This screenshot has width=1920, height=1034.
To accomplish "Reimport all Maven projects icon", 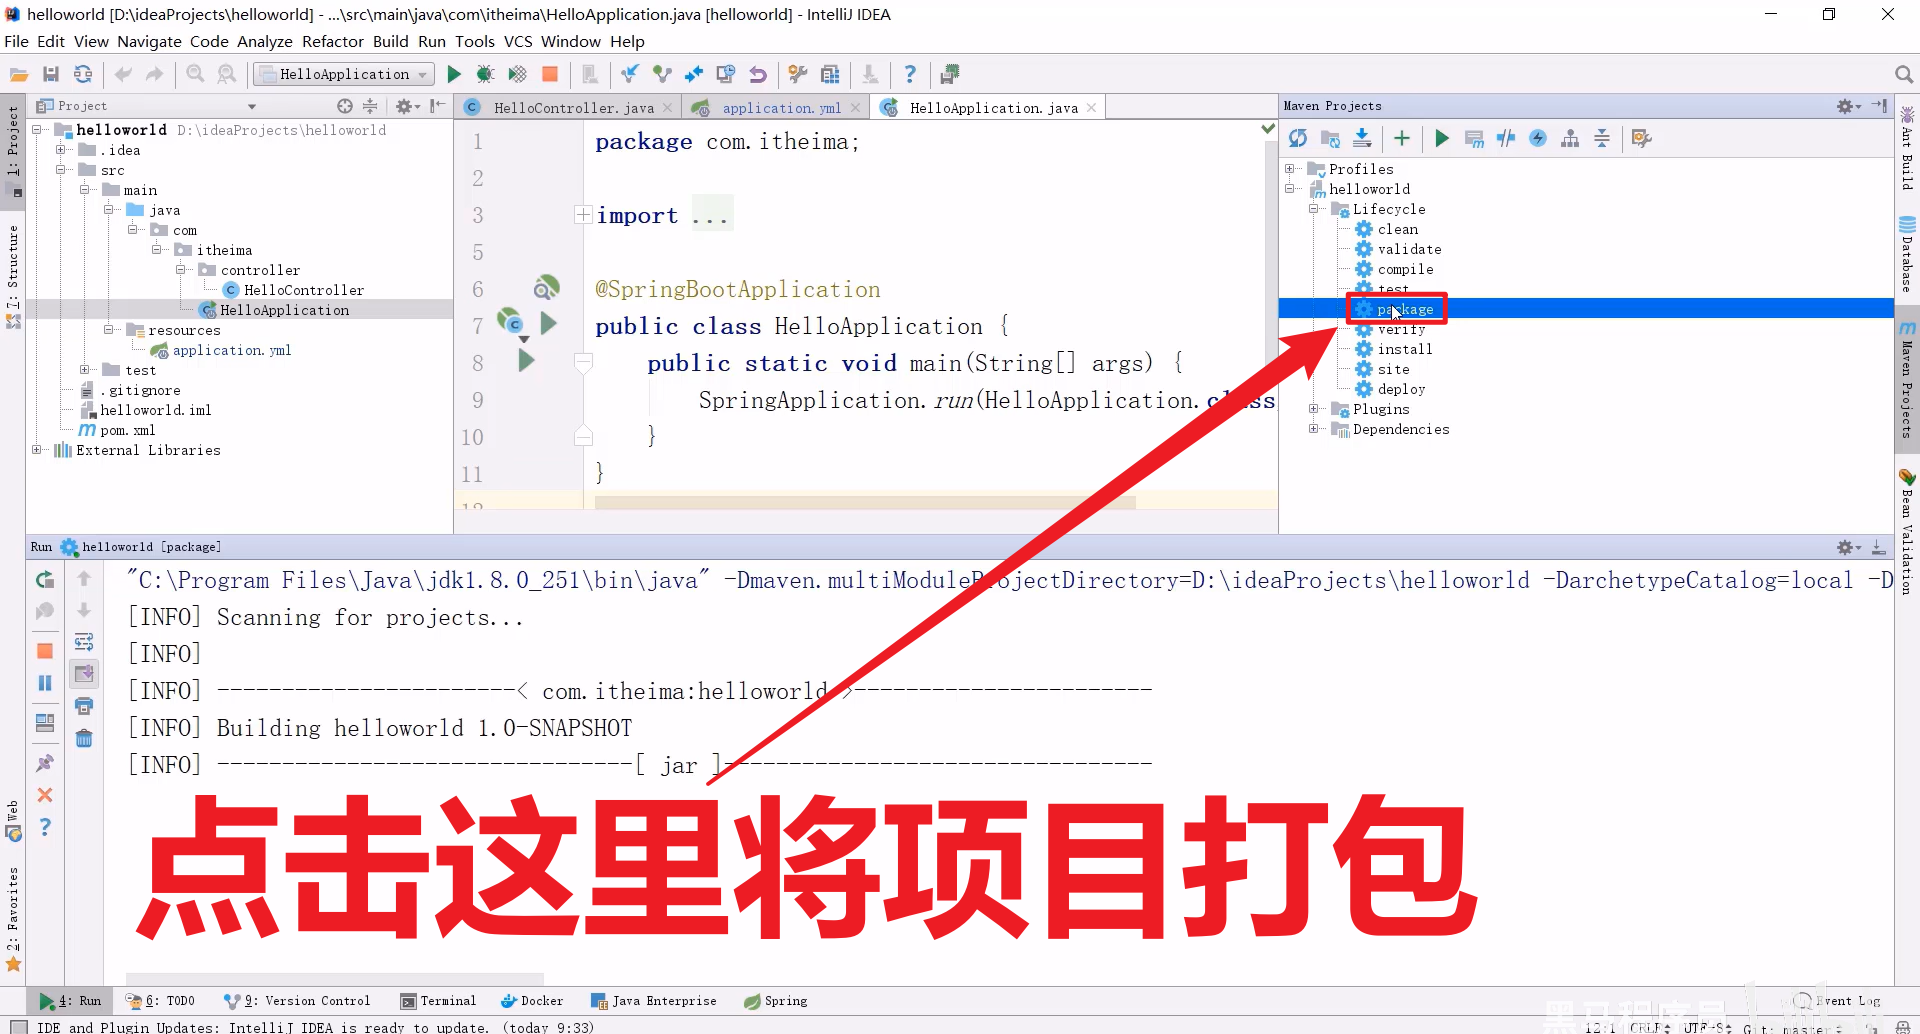I will (x=1298, y=138).
